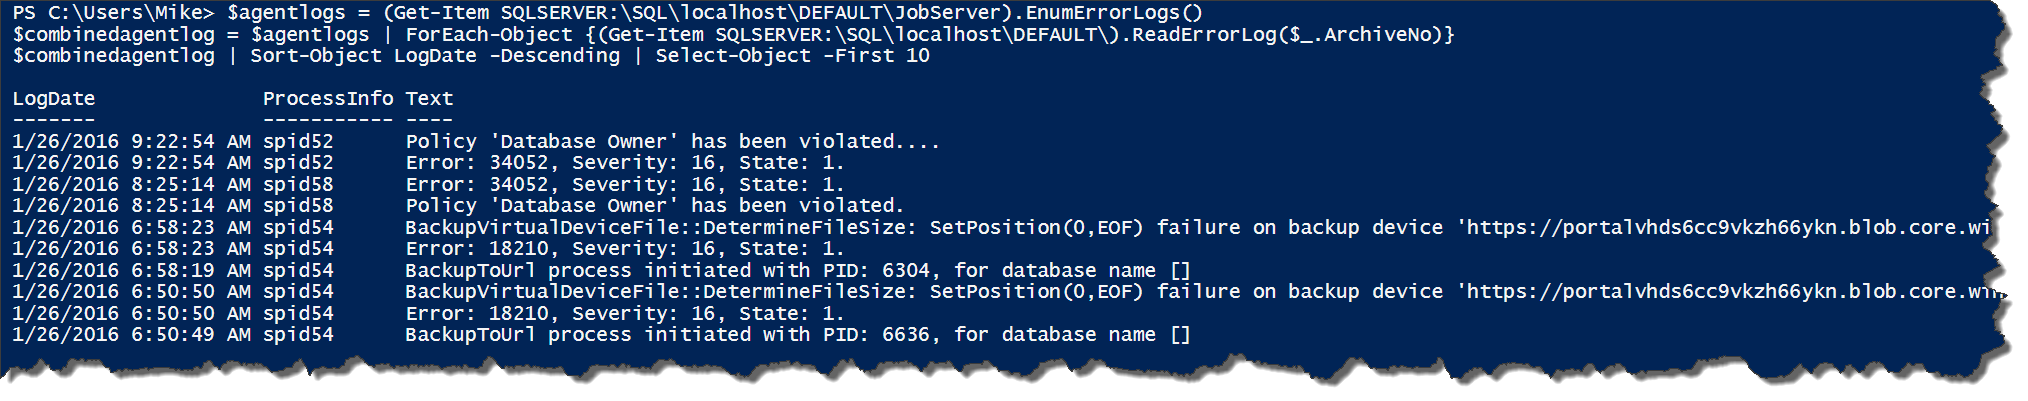The image size is (2028, 401).
Task: Click BackupToUrl row with PID: 6304
Action: 601,271
